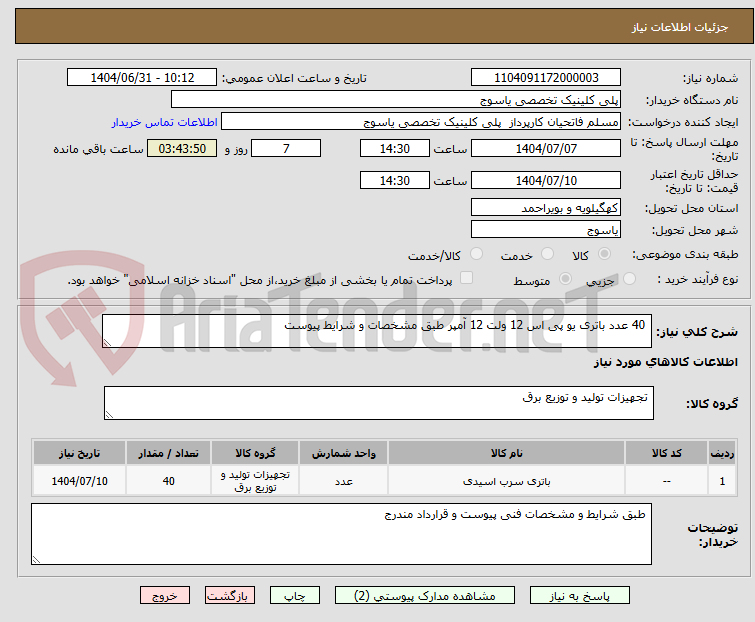Viewport: 755px width, 622px height.
Task: Open 'اطلاعات تماس خریدار' contact link
Action: coord(165,122)
